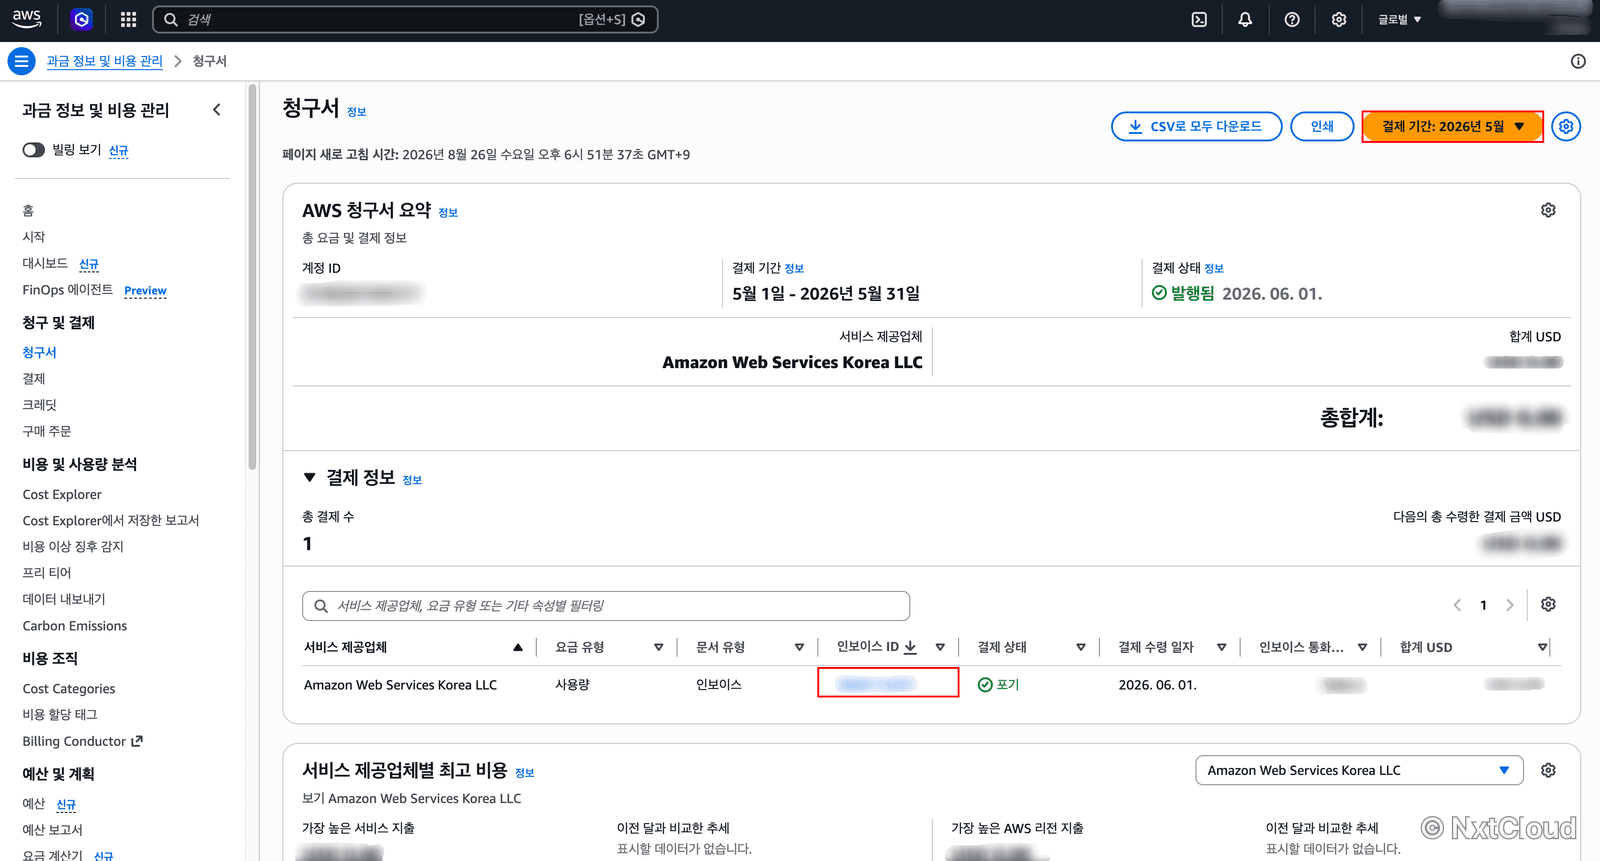Open the 문서 유형 column filter
The width and height of the screenshot is (1600, 861).
pyautogui.click(x=799, y=647)
